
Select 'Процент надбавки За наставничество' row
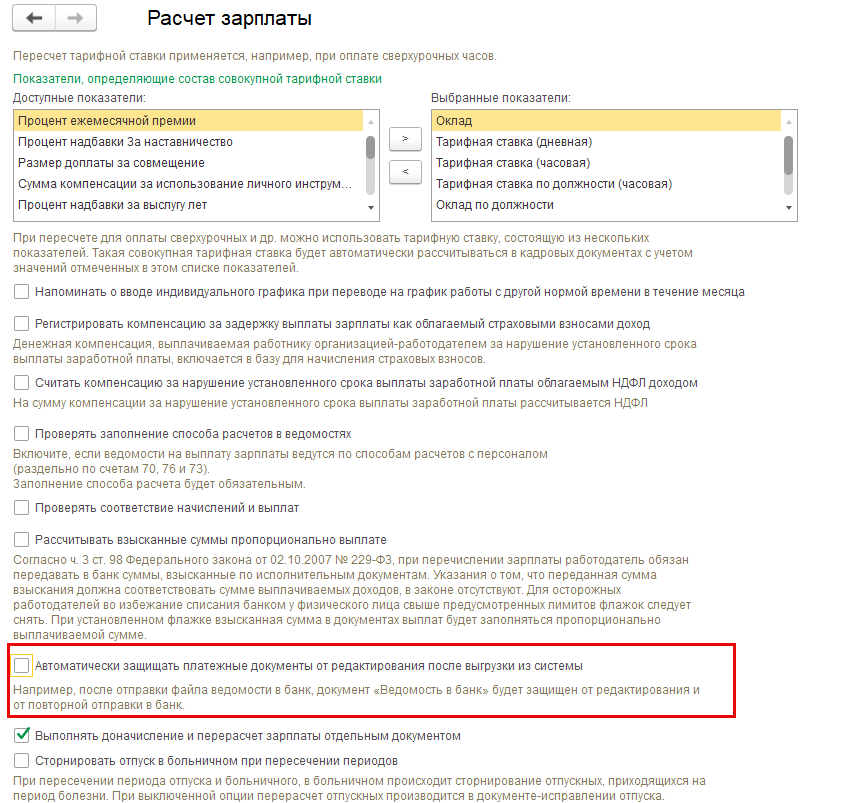188,142
